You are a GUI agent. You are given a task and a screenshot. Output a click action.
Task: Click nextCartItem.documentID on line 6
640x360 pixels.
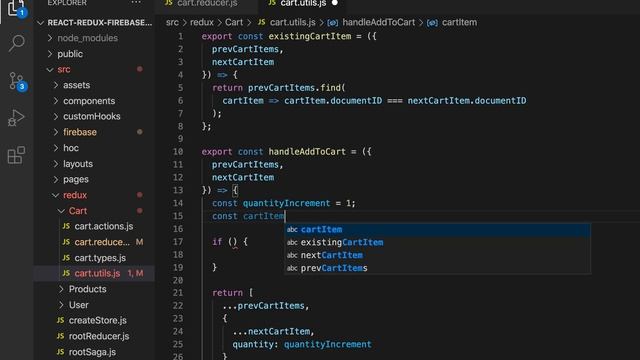pyautogui.click(x=467, y=100)
